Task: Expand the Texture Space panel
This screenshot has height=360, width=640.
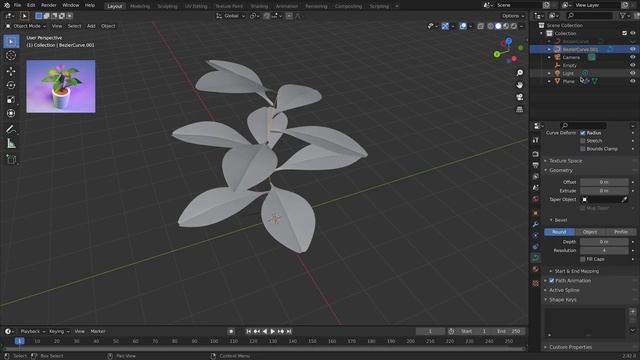Action: (x=565, y=161)
